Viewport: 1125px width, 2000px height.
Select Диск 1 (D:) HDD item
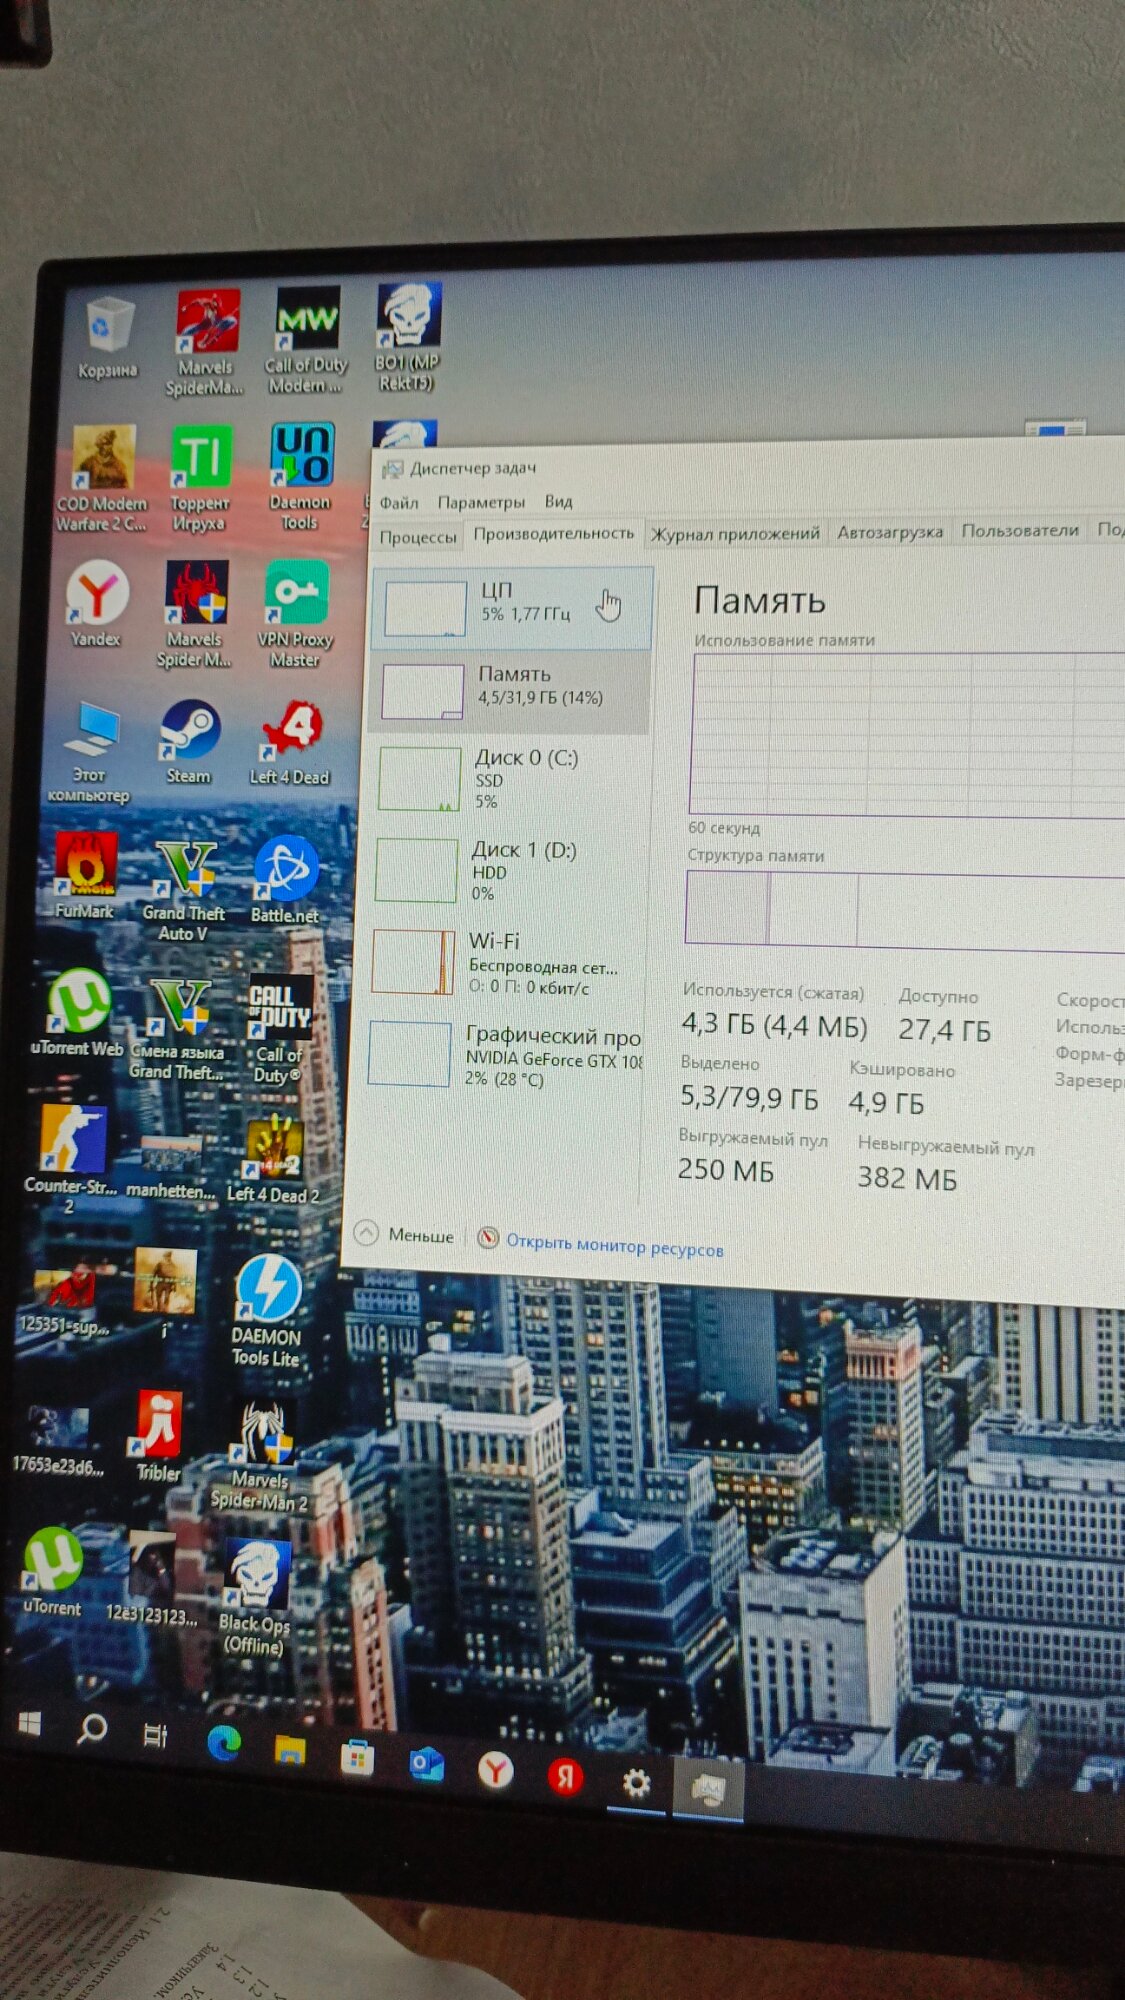point(506,871)
